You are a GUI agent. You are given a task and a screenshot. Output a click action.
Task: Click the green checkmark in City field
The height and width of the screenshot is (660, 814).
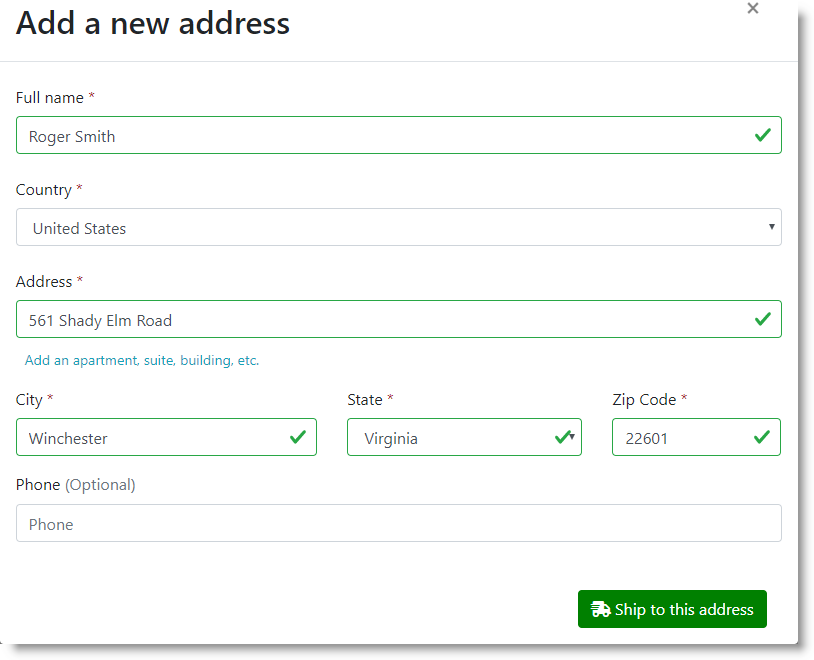[298, 437]
